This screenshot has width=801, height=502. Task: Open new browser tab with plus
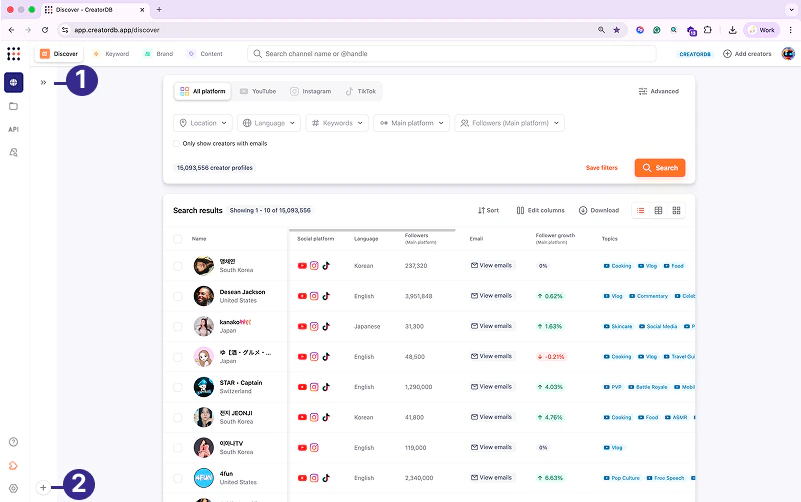159,10
